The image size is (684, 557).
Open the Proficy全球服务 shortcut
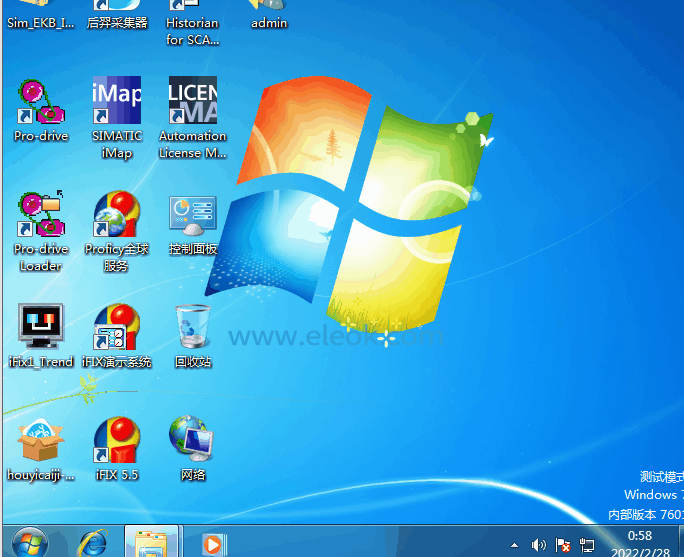point(117,231)
